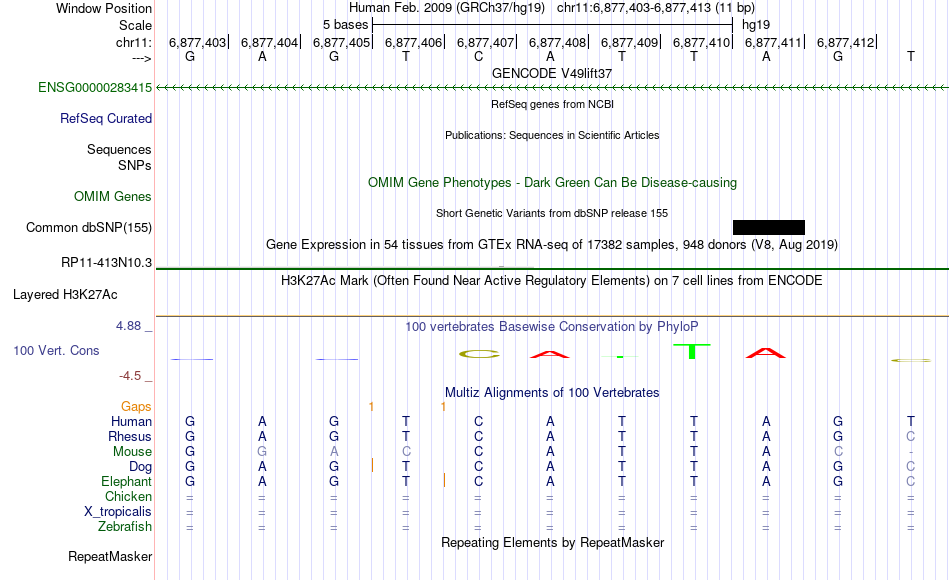Click the dash character in the Mouse row

(911, 452)
